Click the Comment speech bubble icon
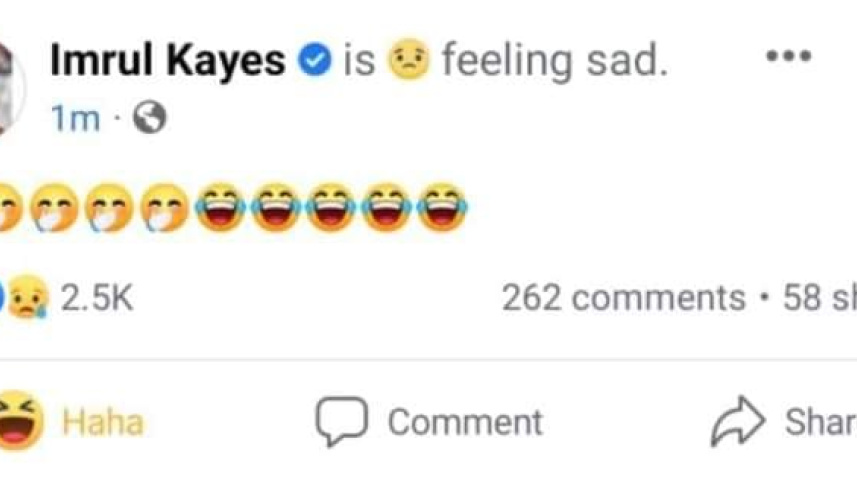This screenshot has height=482, width=857. tap(341, 422)
